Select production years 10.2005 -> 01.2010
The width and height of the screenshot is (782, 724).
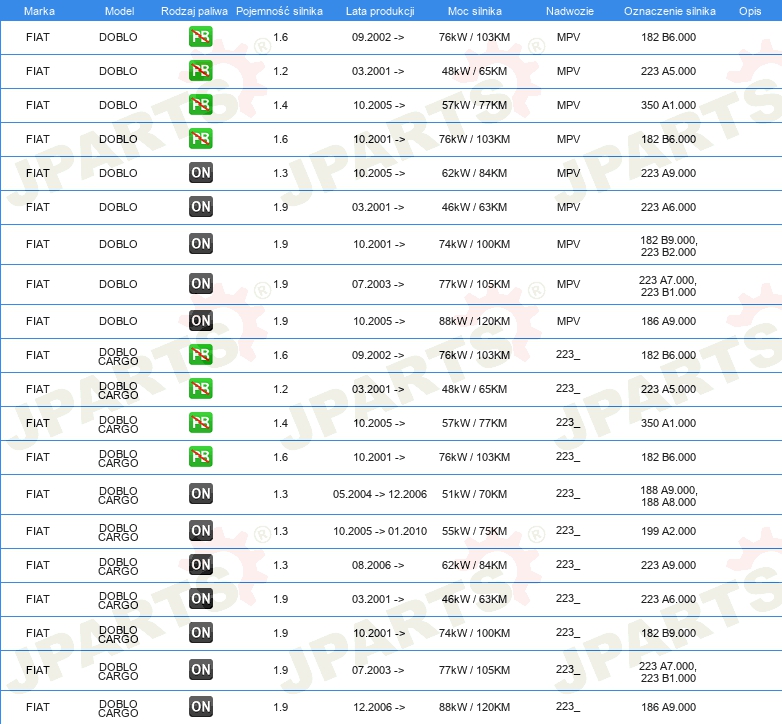[x=380, y=531]
